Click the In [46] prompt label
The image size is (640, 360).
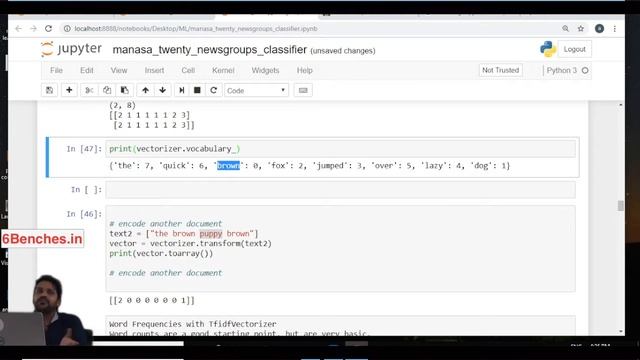coord(84,214)
